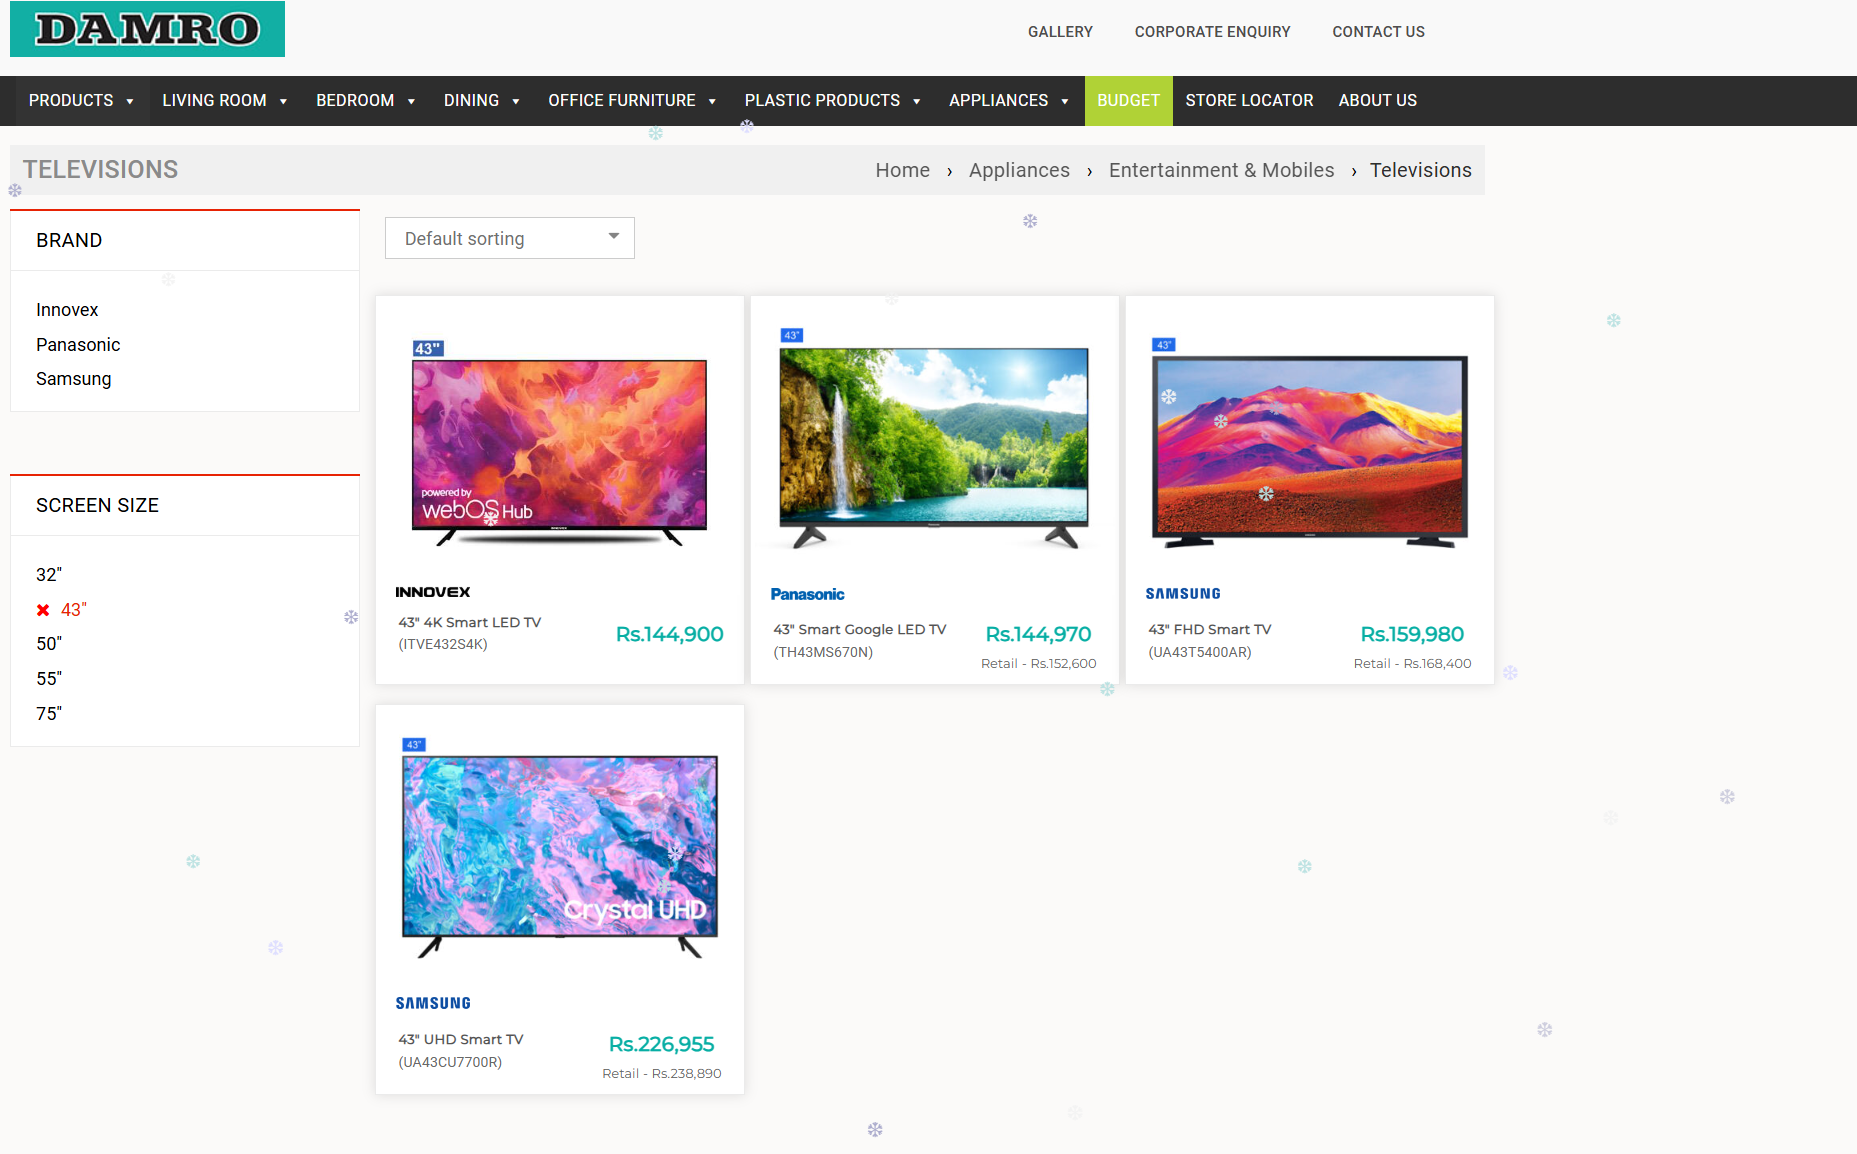Open the Products menu
The width and height of the screenshot is (1857, 1154).
(71, 100)
